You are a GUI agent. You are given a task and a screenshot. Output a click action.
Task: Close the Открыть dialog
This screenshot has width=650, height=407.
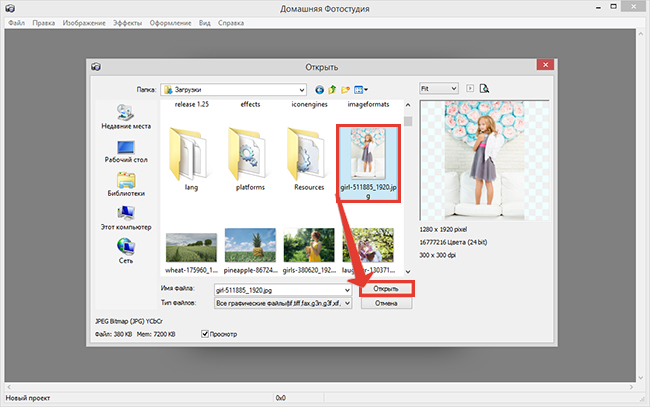(545, 65)
